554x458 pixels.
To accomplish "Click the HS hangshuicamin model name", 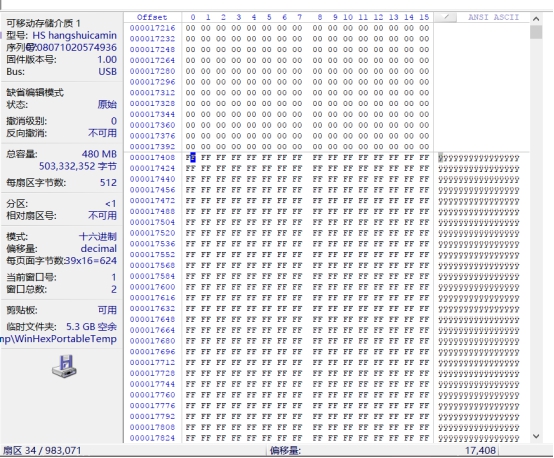I will pos(75,36).
